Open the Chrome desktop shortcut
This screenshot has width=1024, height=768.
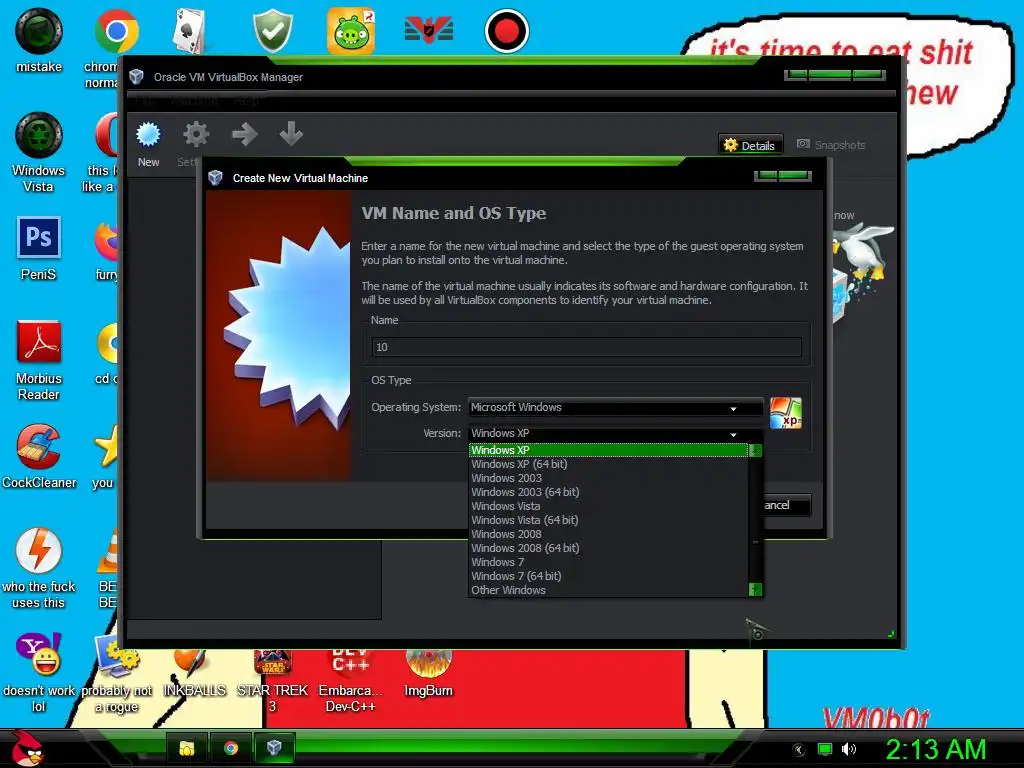(116, 31)
